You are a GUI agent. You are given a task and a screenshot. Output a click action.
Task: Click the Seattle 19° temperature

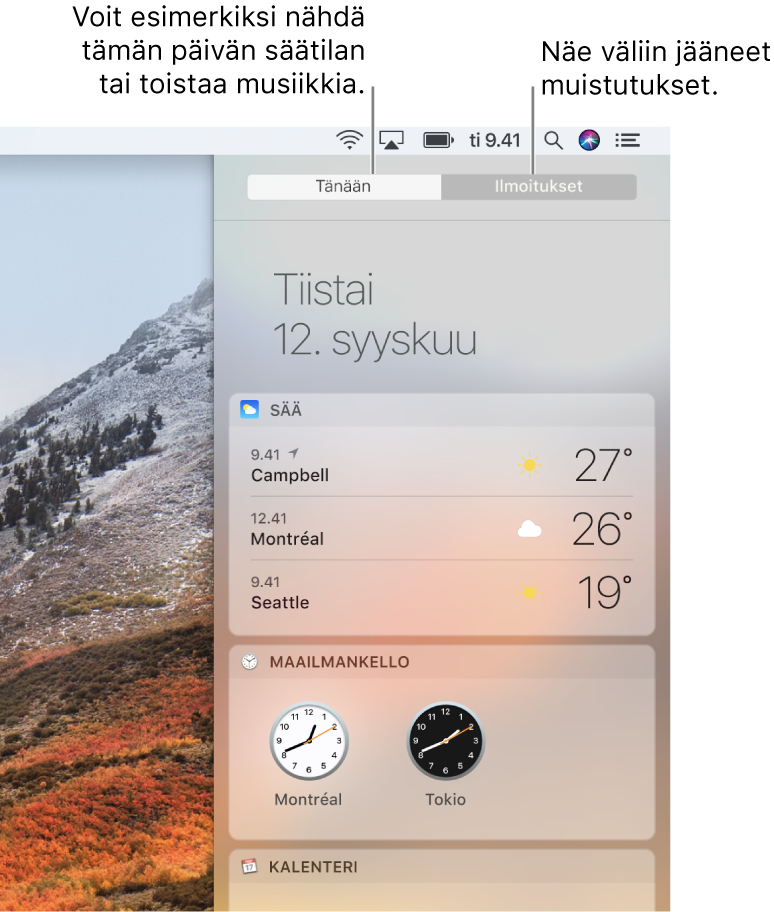(605, 593)
